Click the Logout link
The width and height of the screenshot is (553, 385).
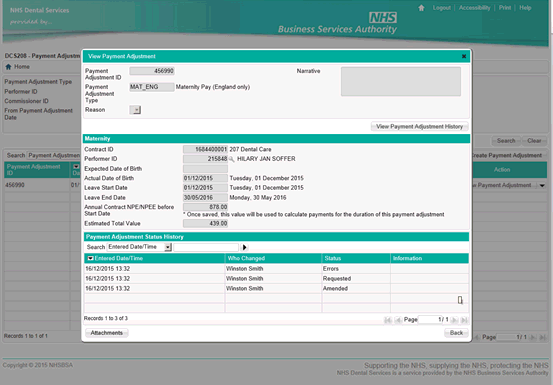[442, 8]
